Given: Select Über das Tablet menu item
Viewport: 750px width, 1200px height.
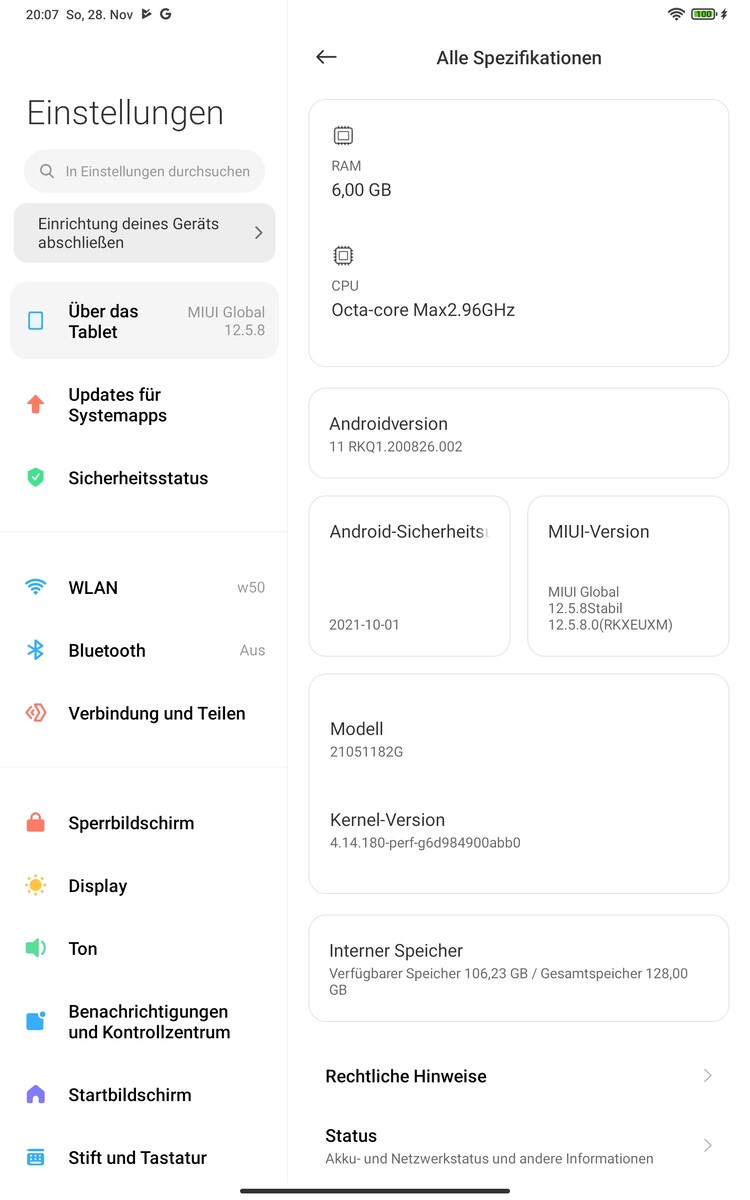Looking at the screenshot, I should 144,321.
